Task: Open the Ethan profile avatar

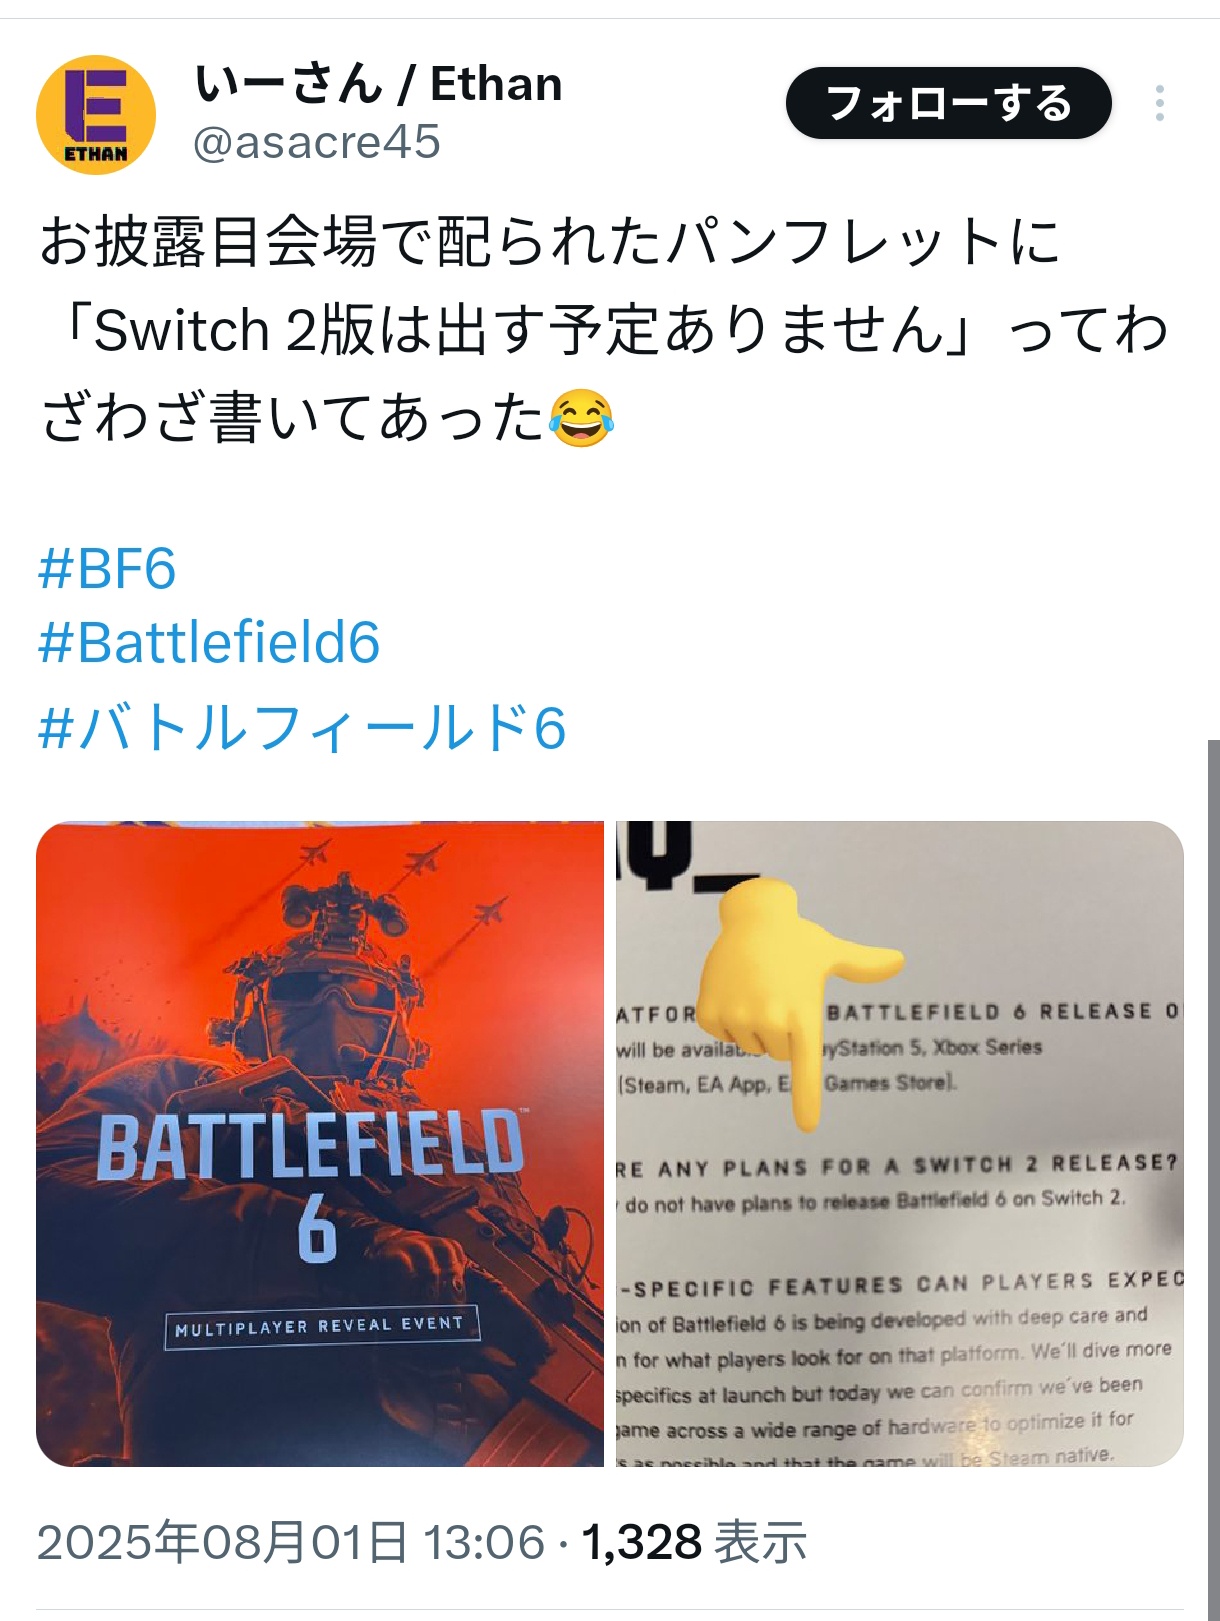Action: click(96, 115)
